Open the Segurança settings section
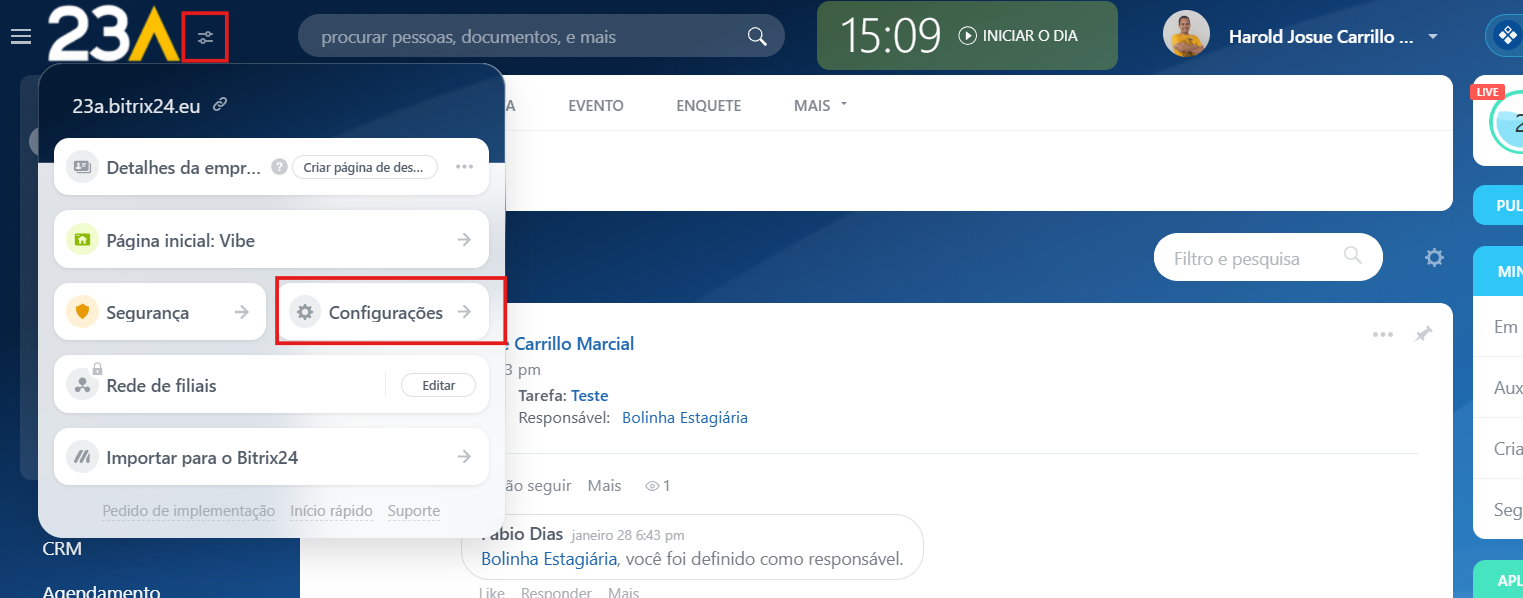Image resolution: width=1523 pixels, height=598 pixels. (x=160, y=313)
